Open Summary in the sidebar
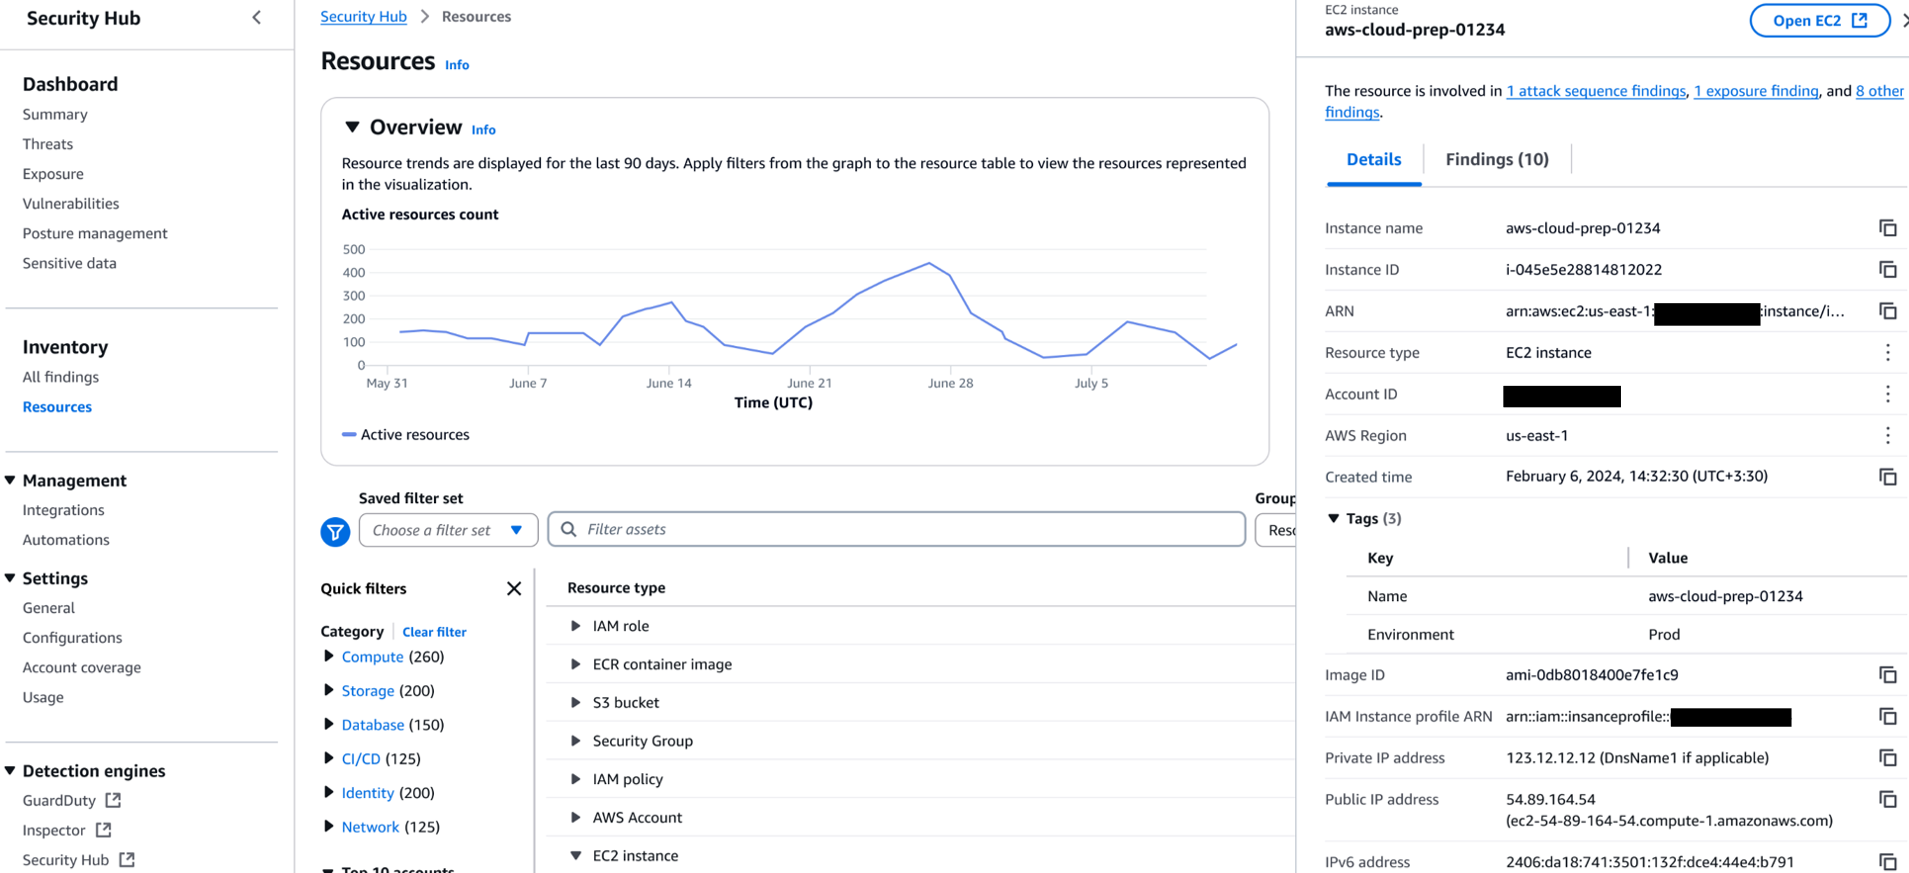This screenshot has height=873, width=1909. (x=55, y=114)
